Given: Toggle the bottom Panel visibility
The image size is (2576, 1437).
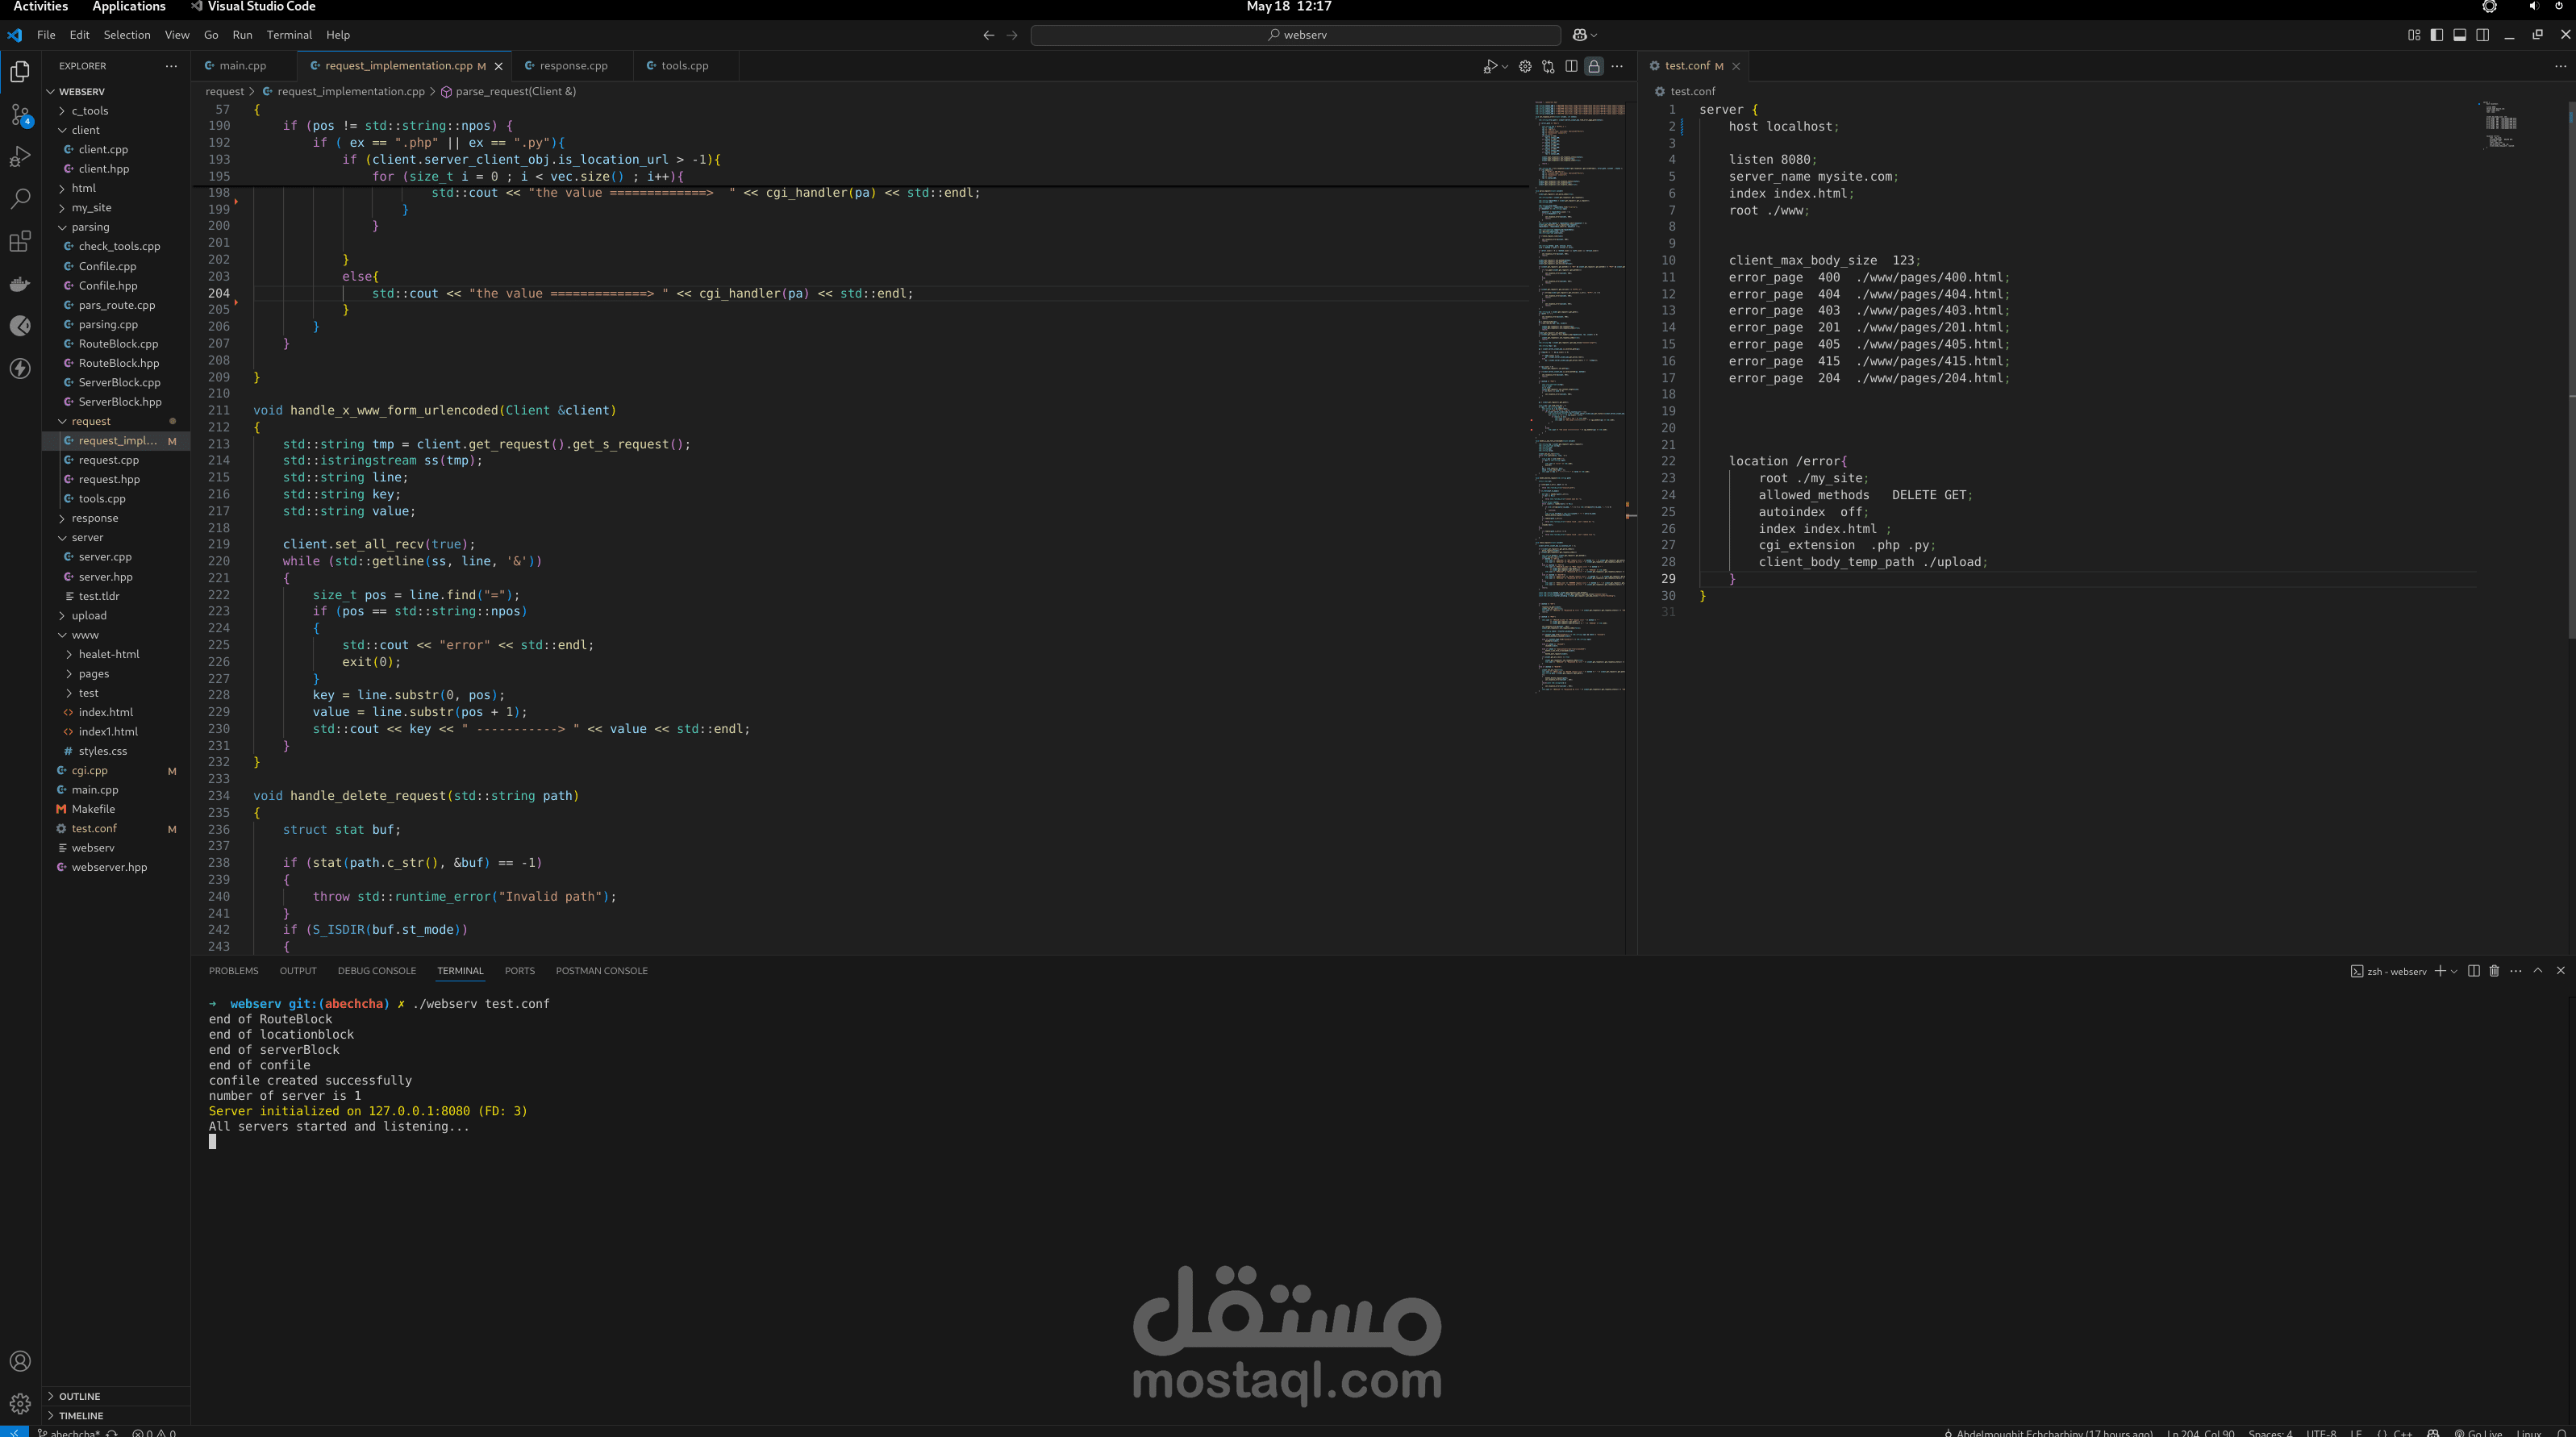Looking at the screenshot, I should [2460, 35].
